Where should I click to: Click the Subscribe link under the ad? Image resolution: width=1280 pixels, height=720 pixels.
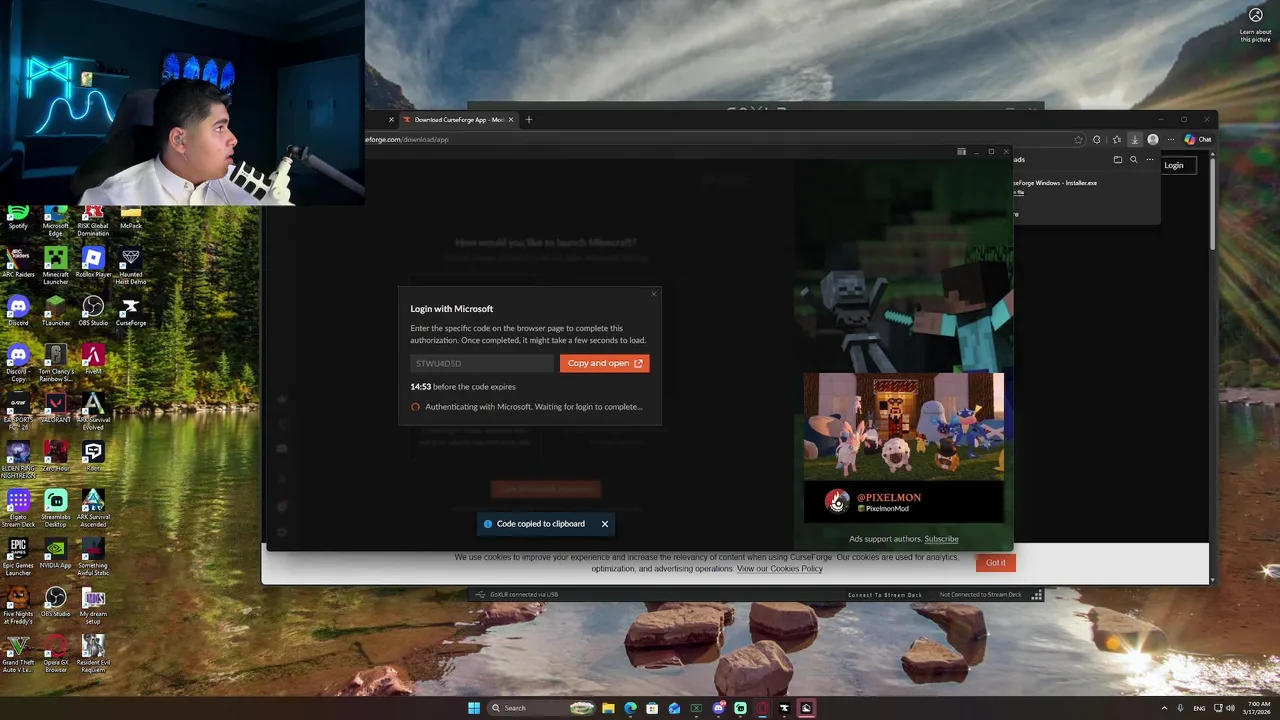941,539
